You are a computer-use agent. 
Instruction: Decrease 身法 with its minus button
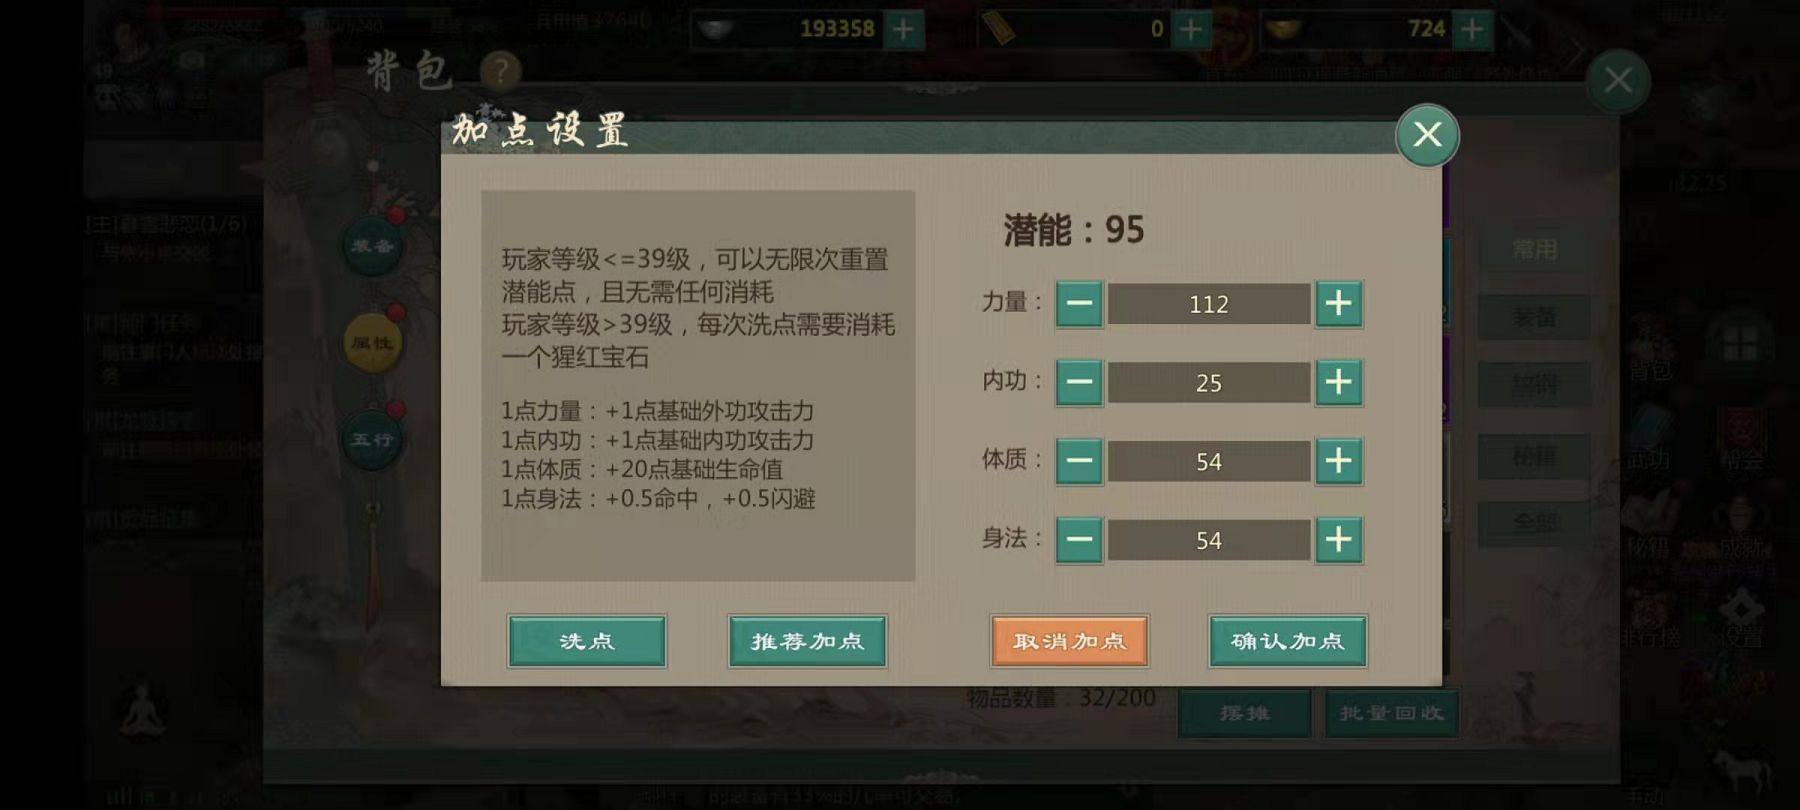(1079, 540)
